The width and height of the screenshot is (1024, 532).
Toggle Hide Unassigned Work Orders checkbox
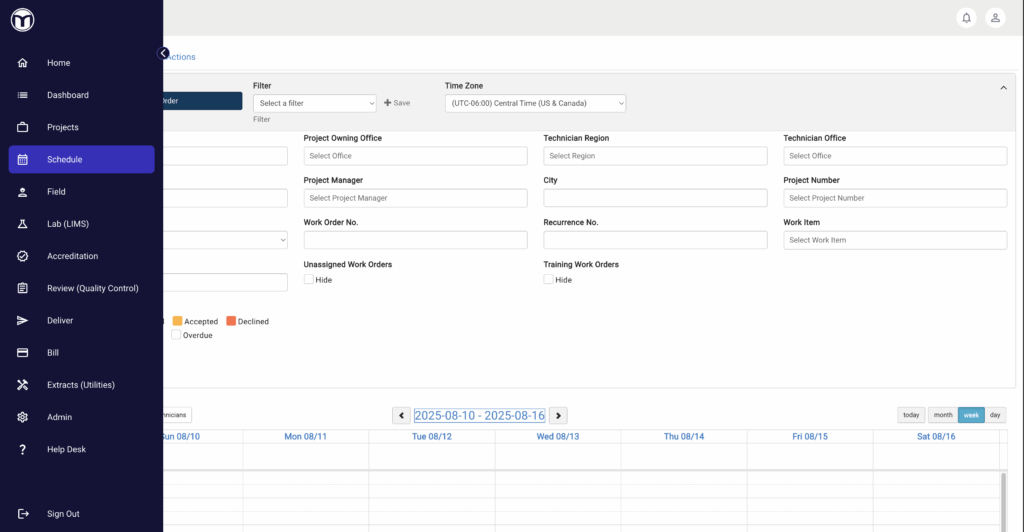click(309, 280)
